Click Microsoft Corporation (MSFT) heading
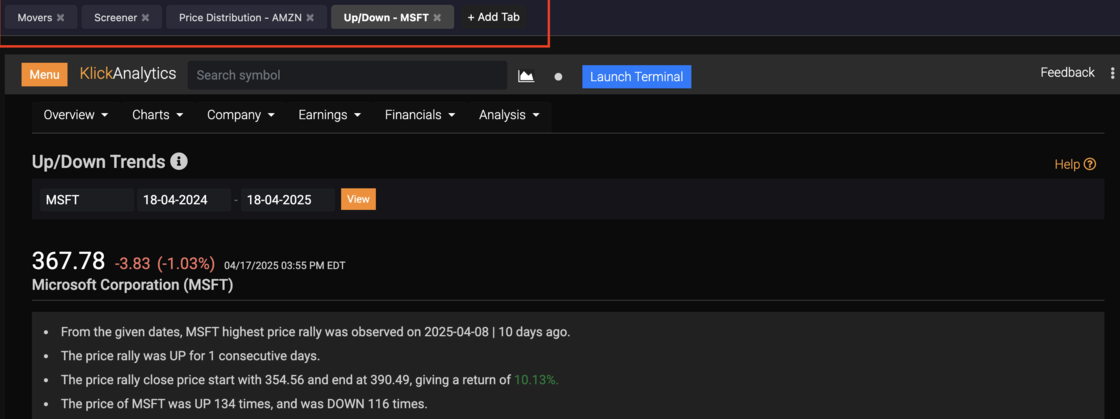Image resolution: width=1120 pixels, height=419 pixels. tap(133, 285)
